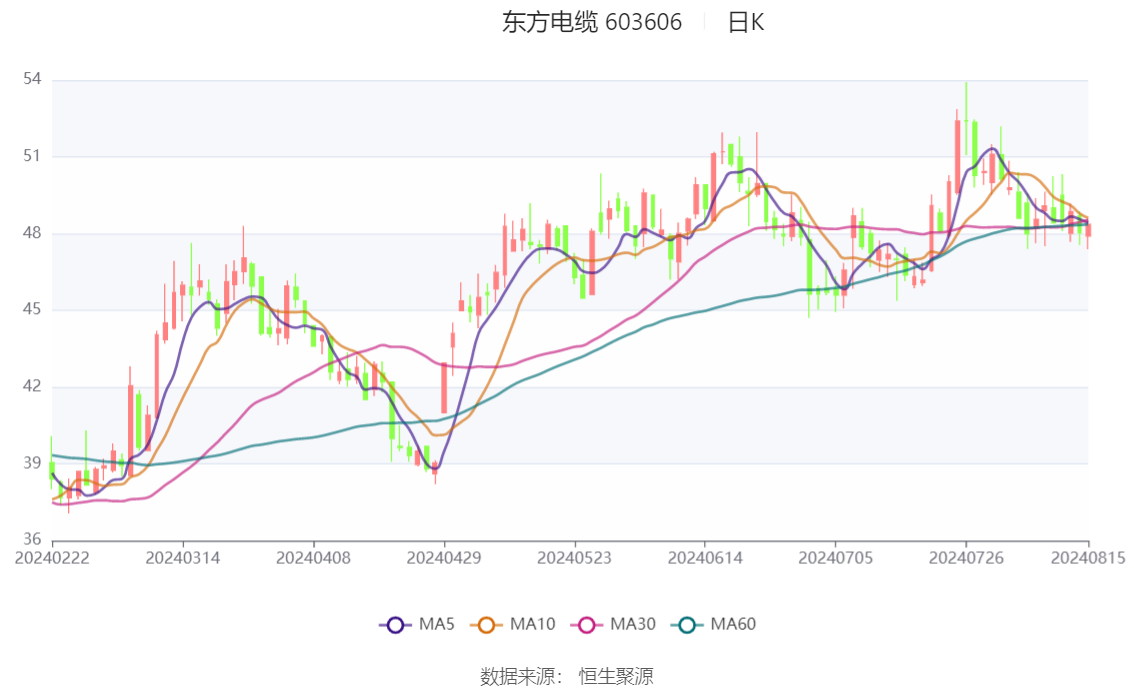1134x689 pixels.
Task: Click the chart title 东方电缆 603606
Action: pos(592,22)
